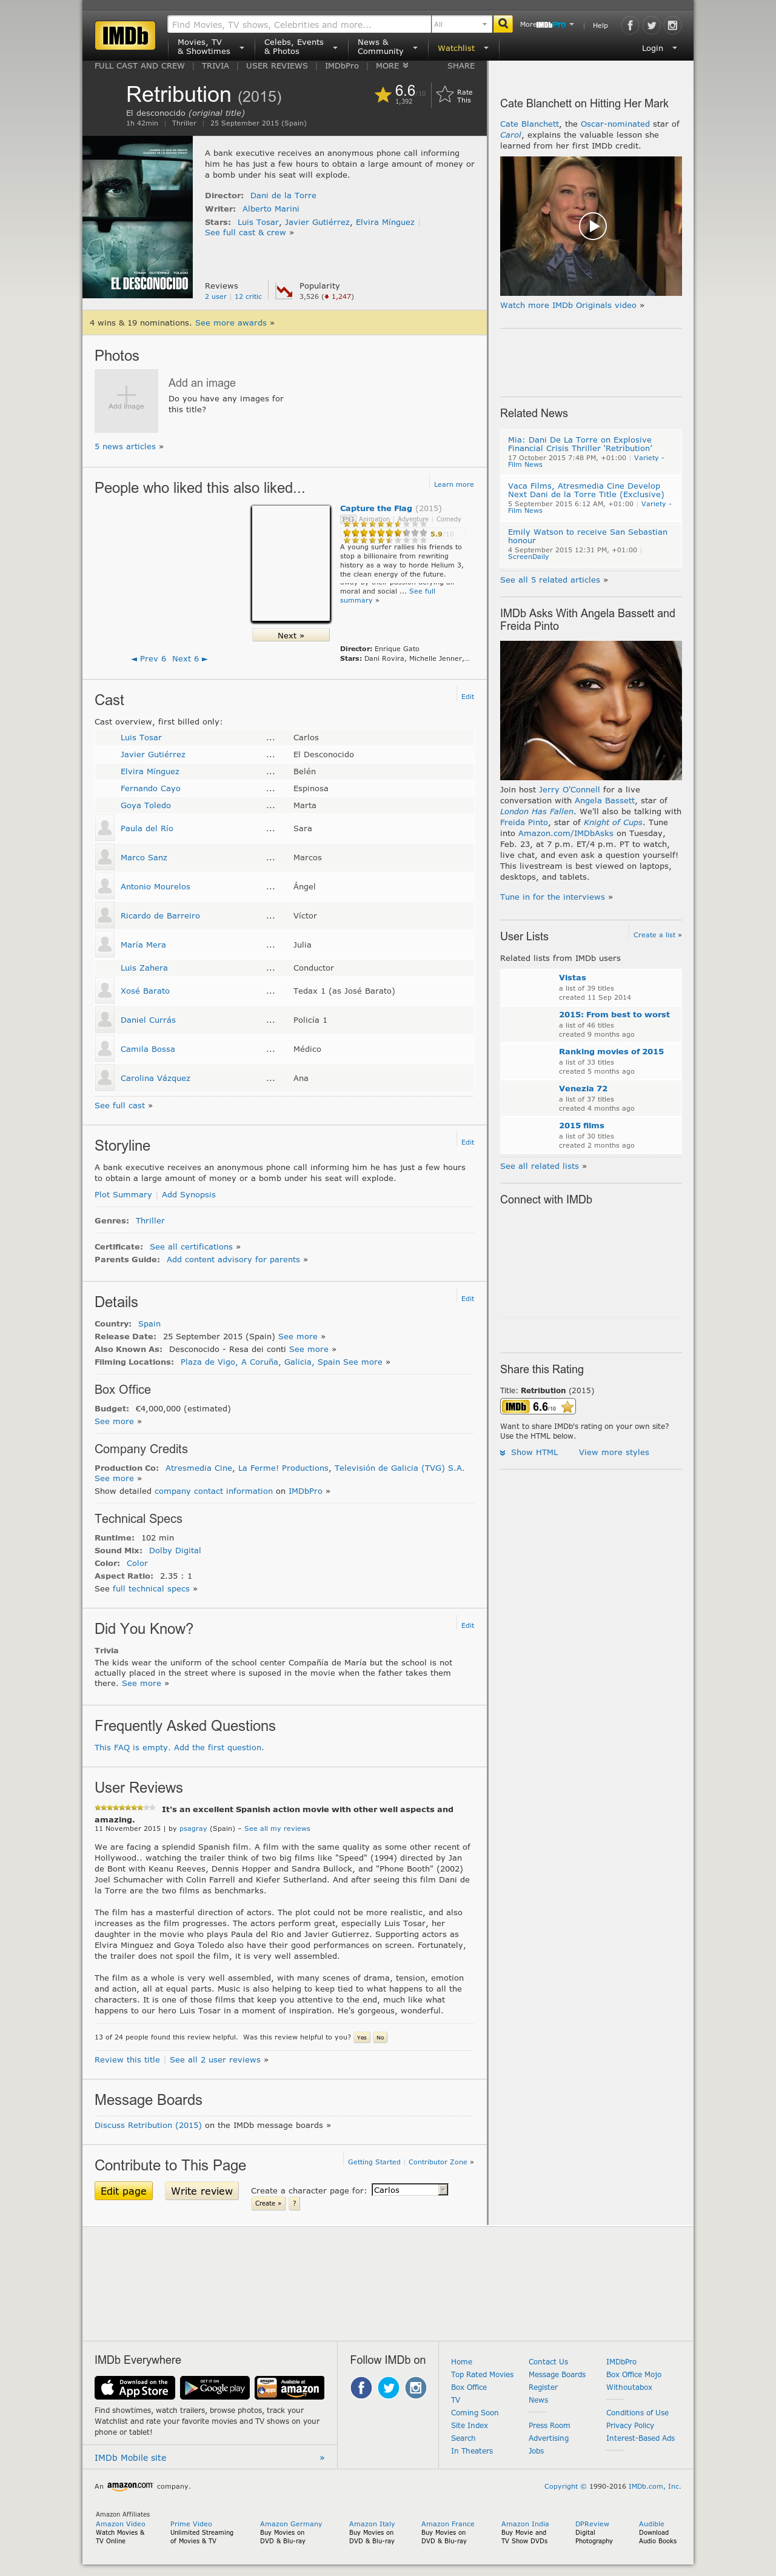Open the Login dropdown

click(x=659, y=48)
